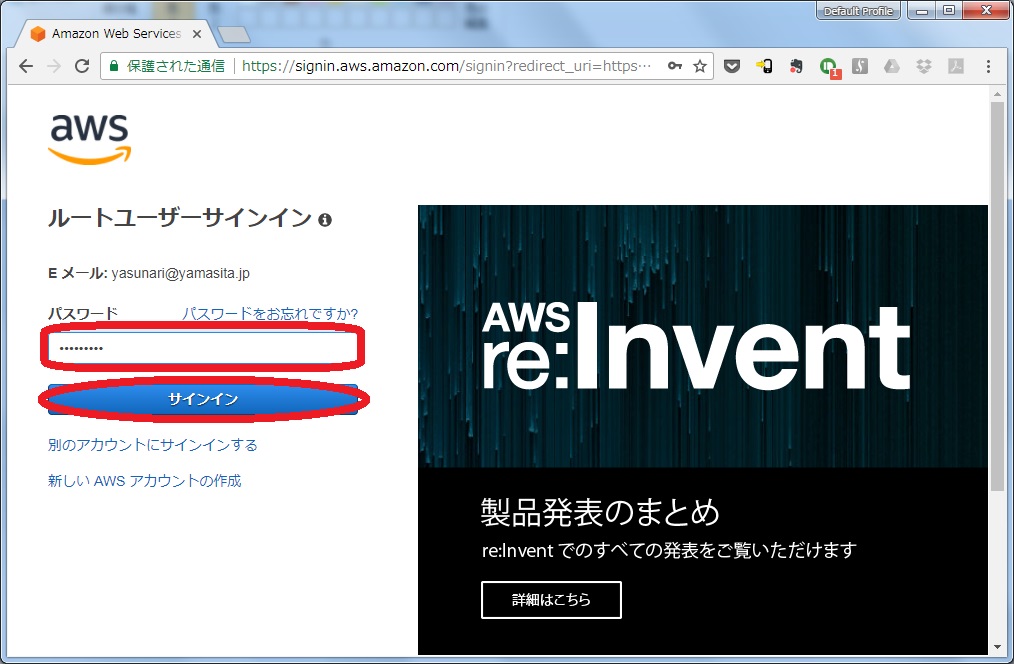Viewport: 1014px width, 664px height.
Task: Click the re:Invent でのすべての発表をご覧いただけます text
Action: pos(669,550)
